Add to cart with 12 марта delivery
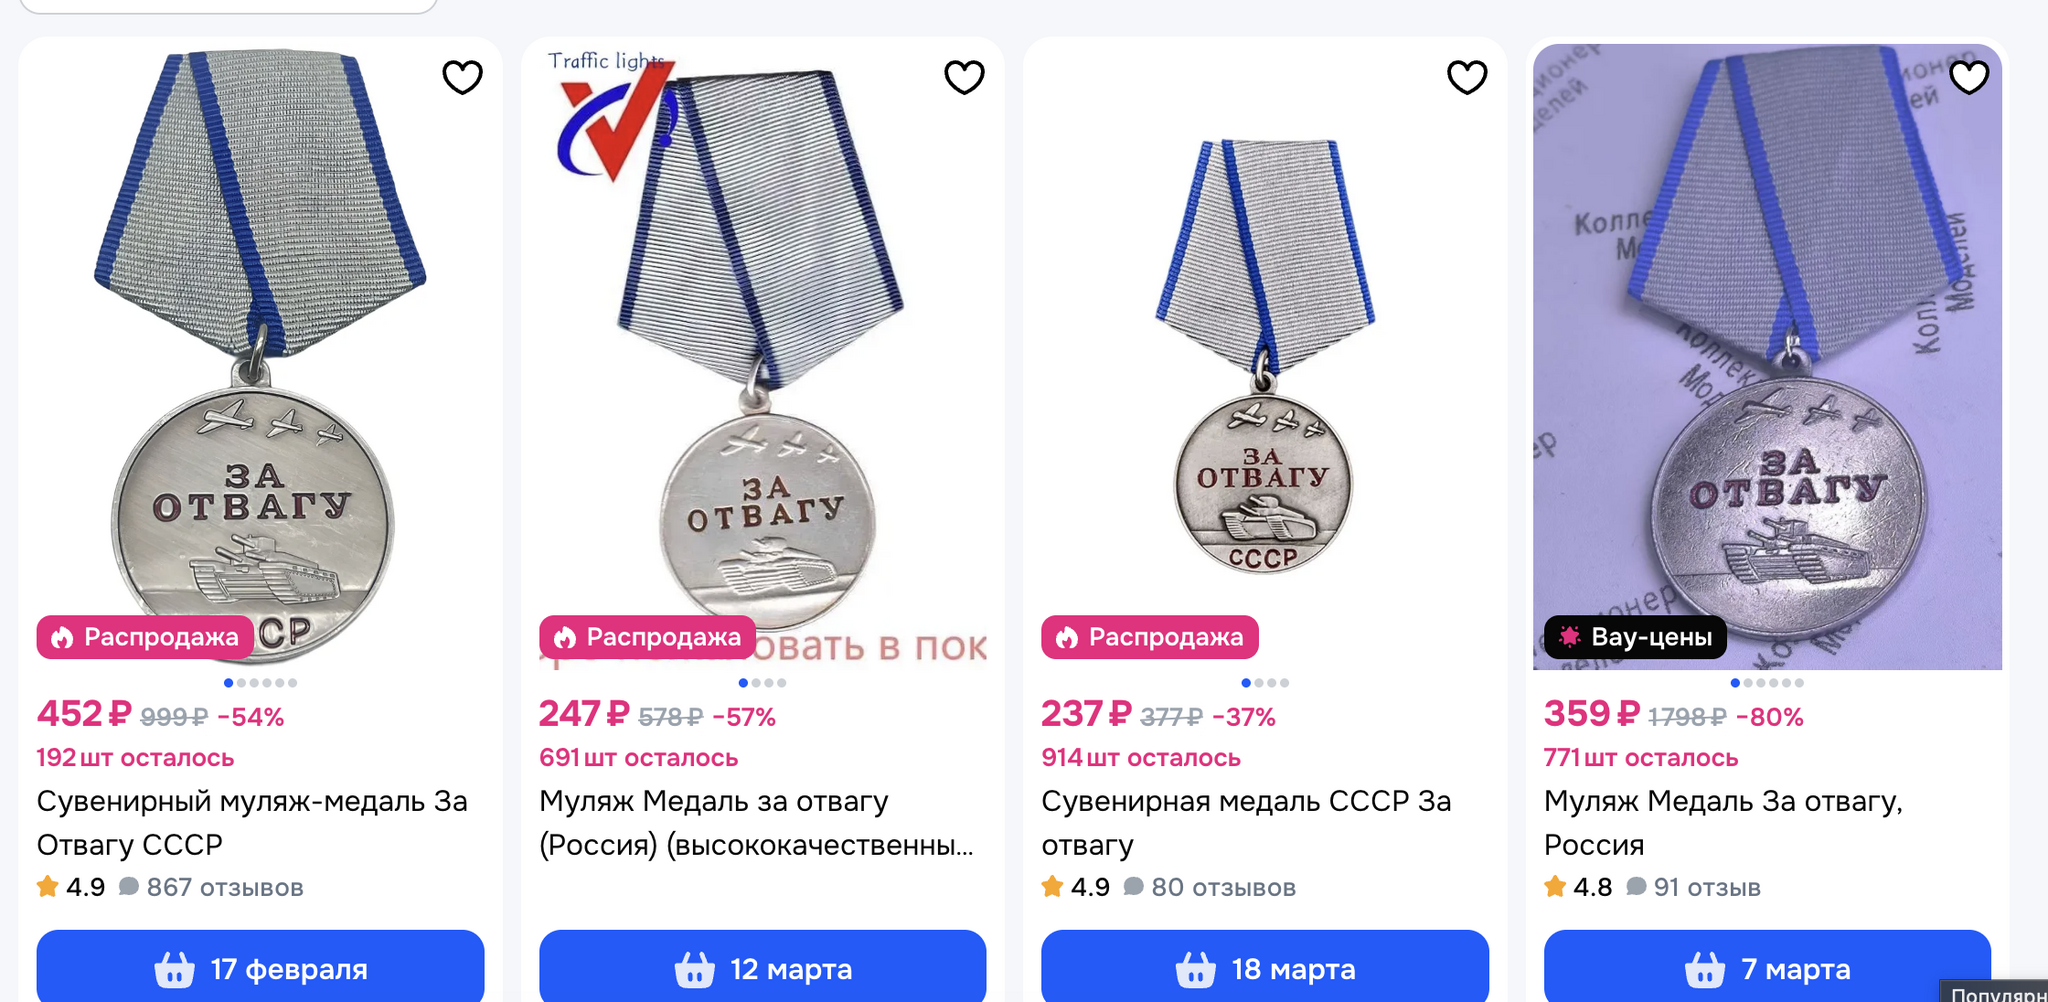Screen dimensions: 2048x1002 click(x=763, y=967)
